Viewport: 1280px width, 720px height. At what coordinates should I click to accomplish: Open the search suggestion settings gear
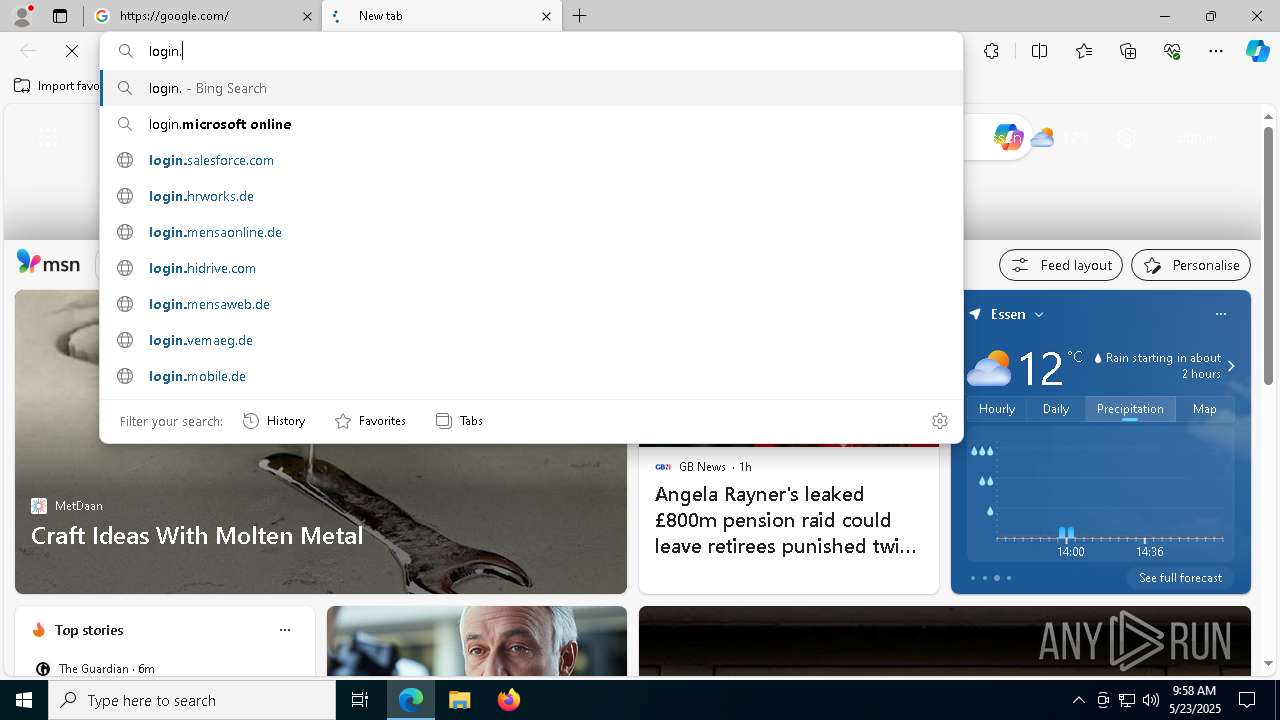click(939, 421)
